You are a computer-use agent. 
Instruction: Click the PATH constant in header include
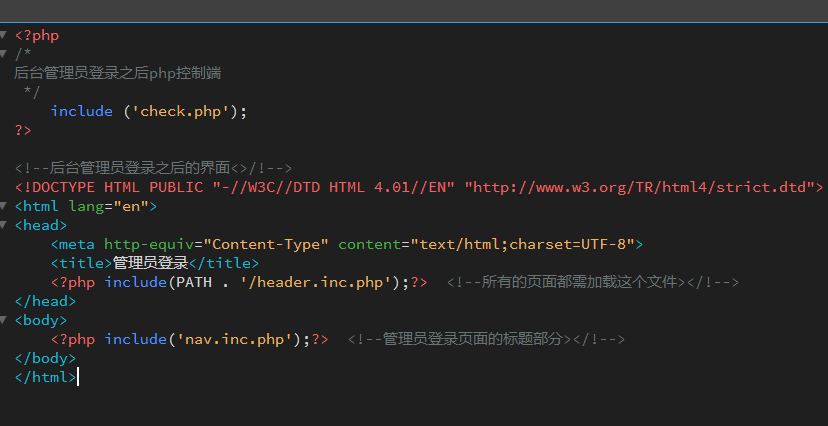194,282
